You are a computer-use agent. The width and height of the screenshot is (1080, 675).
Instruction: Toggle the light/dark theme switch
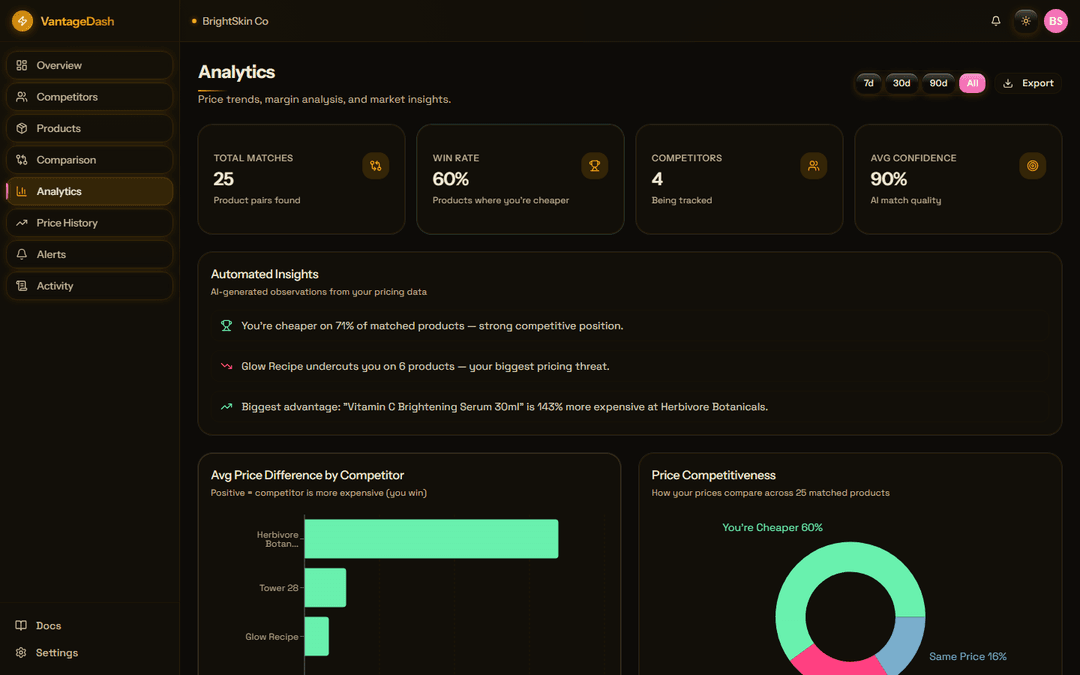1025,20
